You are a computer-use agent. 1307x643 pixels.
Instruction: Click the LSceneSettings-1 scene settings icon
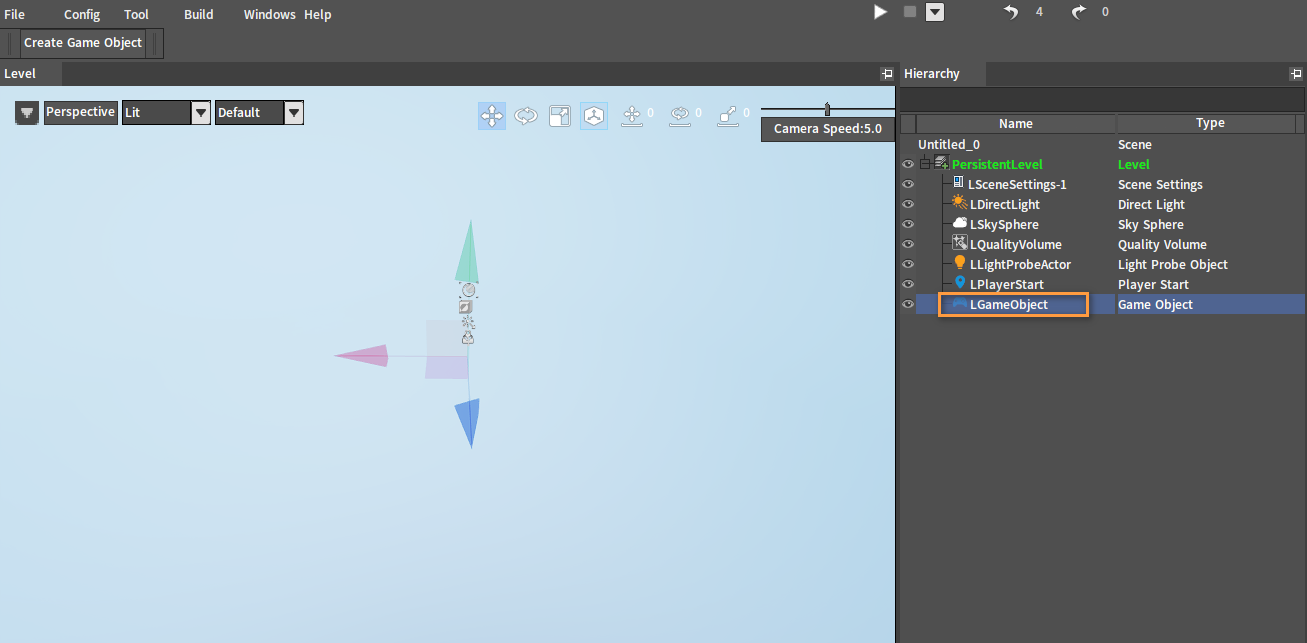pos(959,183)
